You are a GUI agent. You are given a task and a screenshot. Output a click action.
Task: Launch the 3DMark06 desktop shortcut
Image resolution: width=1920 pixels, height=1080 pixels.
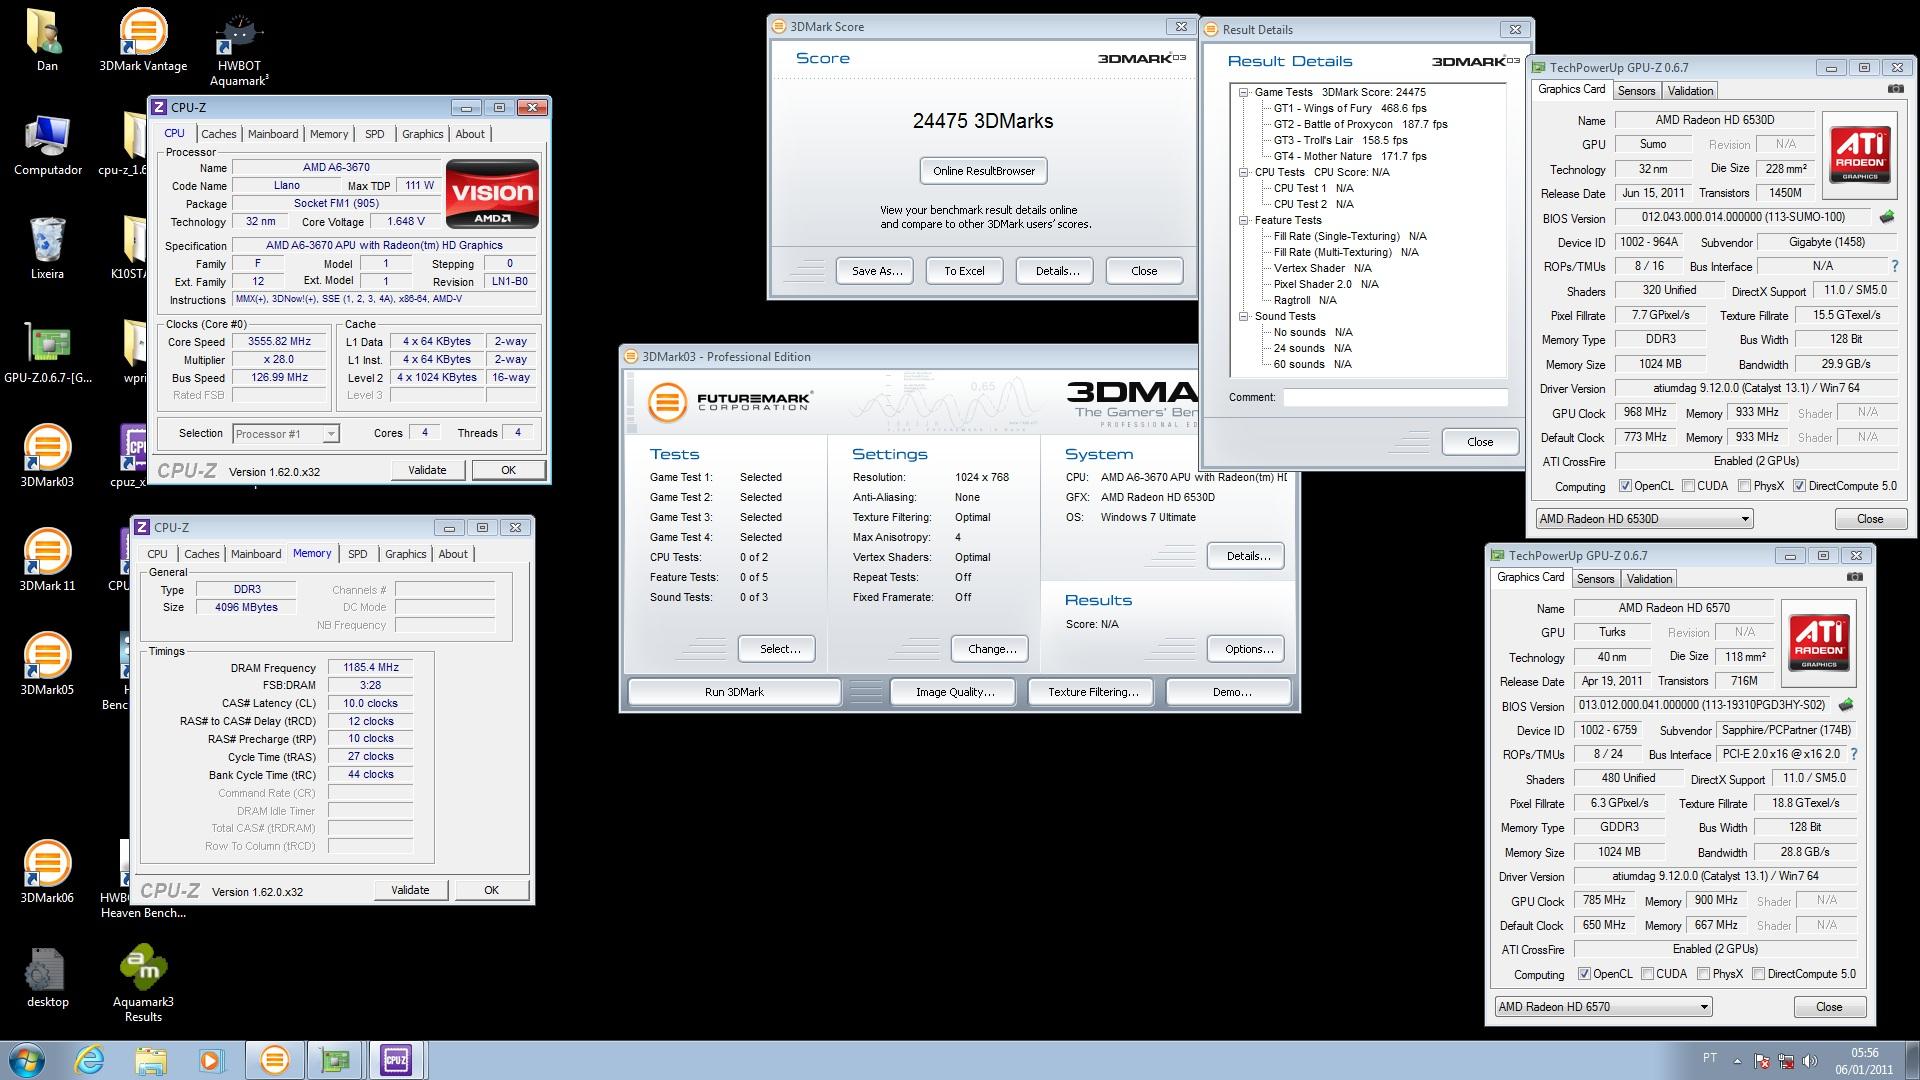47,872
